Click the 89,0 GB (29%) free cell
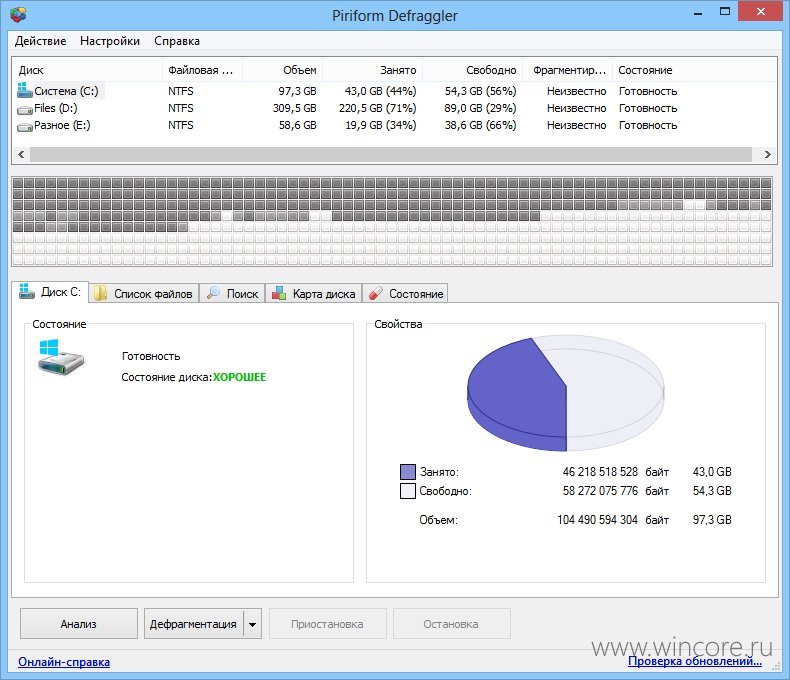 click(x=481, y=108)
